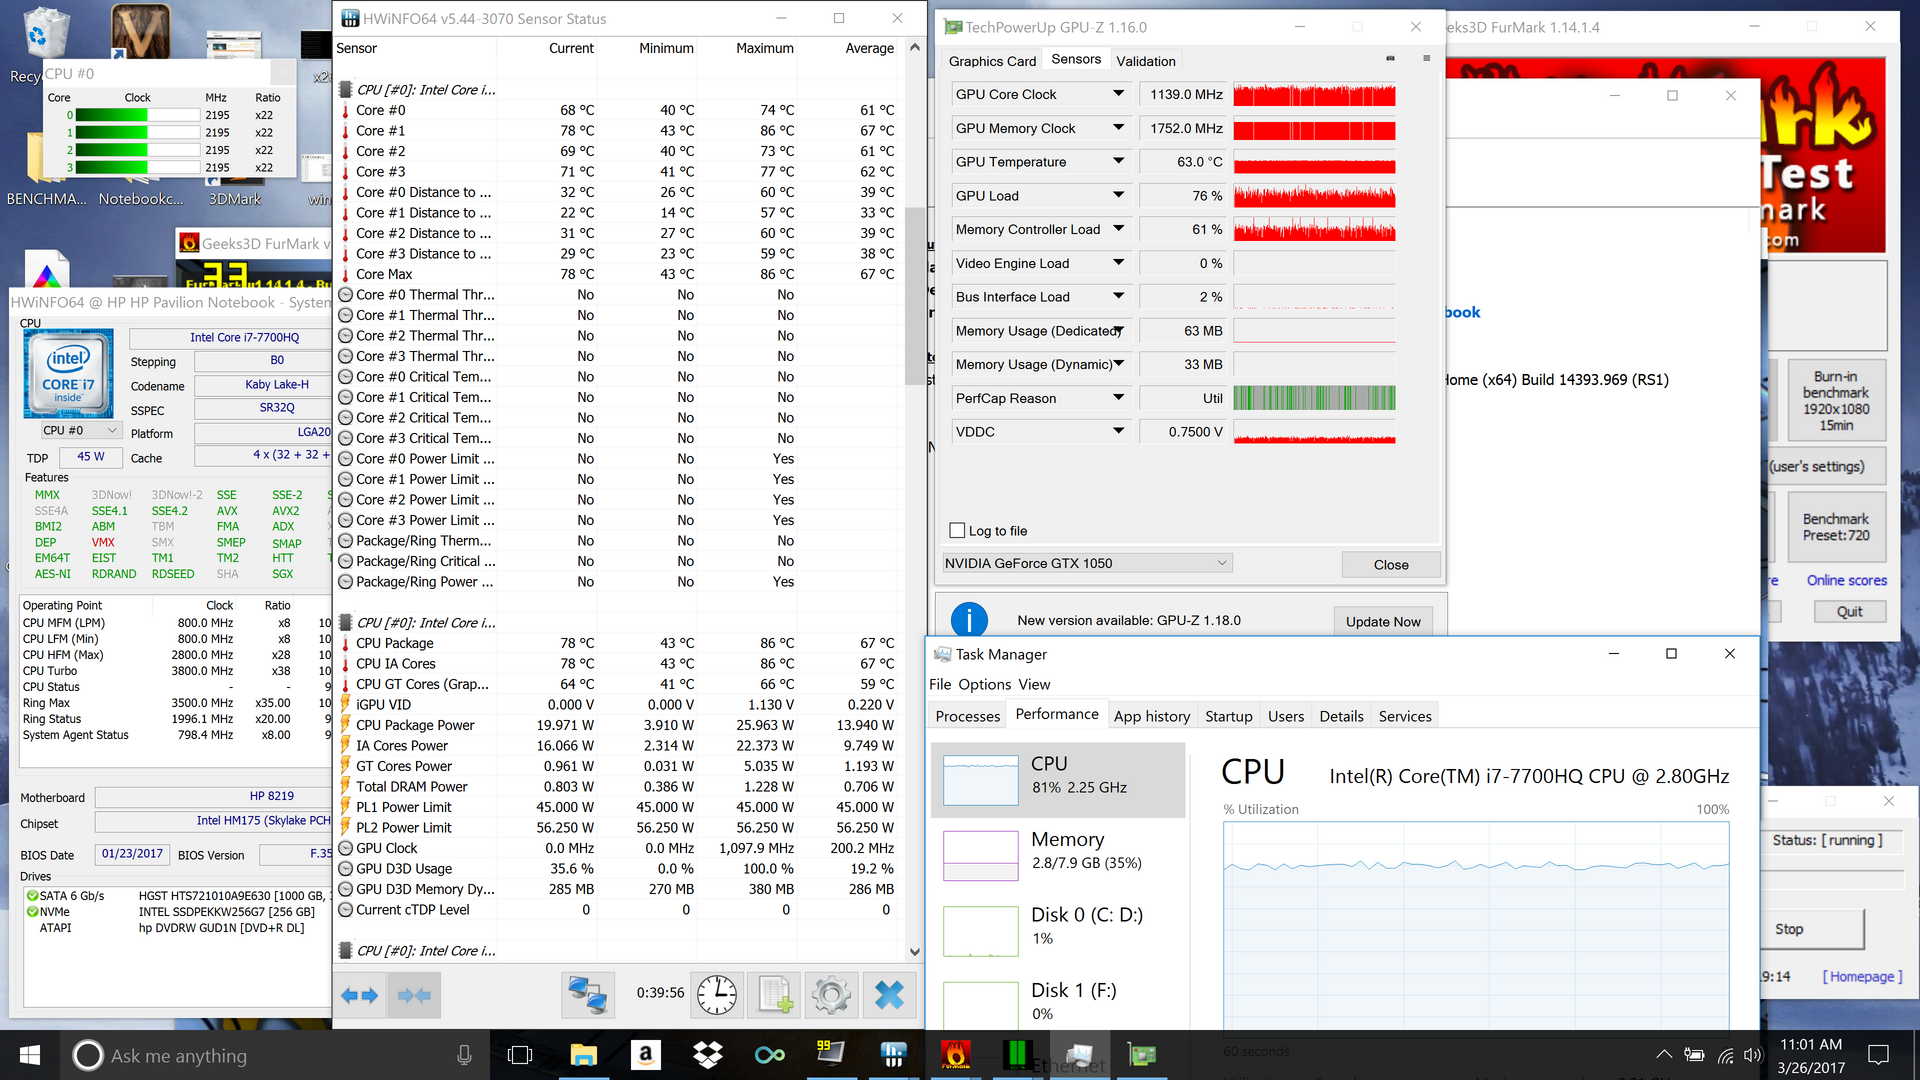This screenshot has height=1080, width=1920.
Task: Open the PerfCap Reason dropdown arrow
Action: coord(1118,398)
